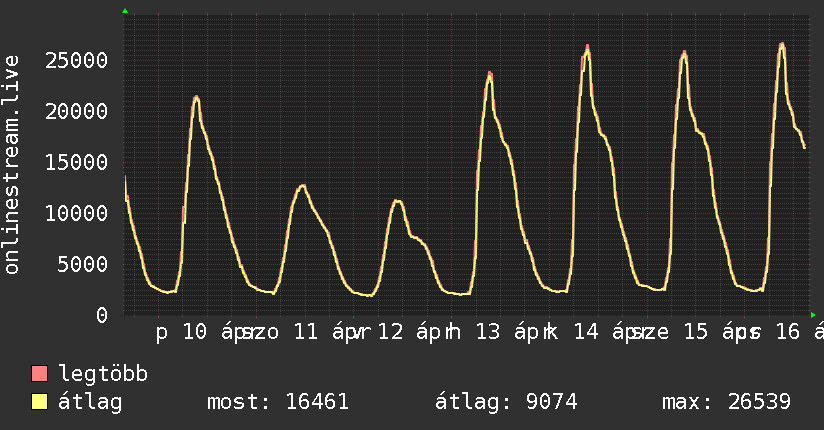The height and width of the screenshot is (430, 824).
Task: Click the onlinestream.live vertical axis title
Action: (11, 165)
